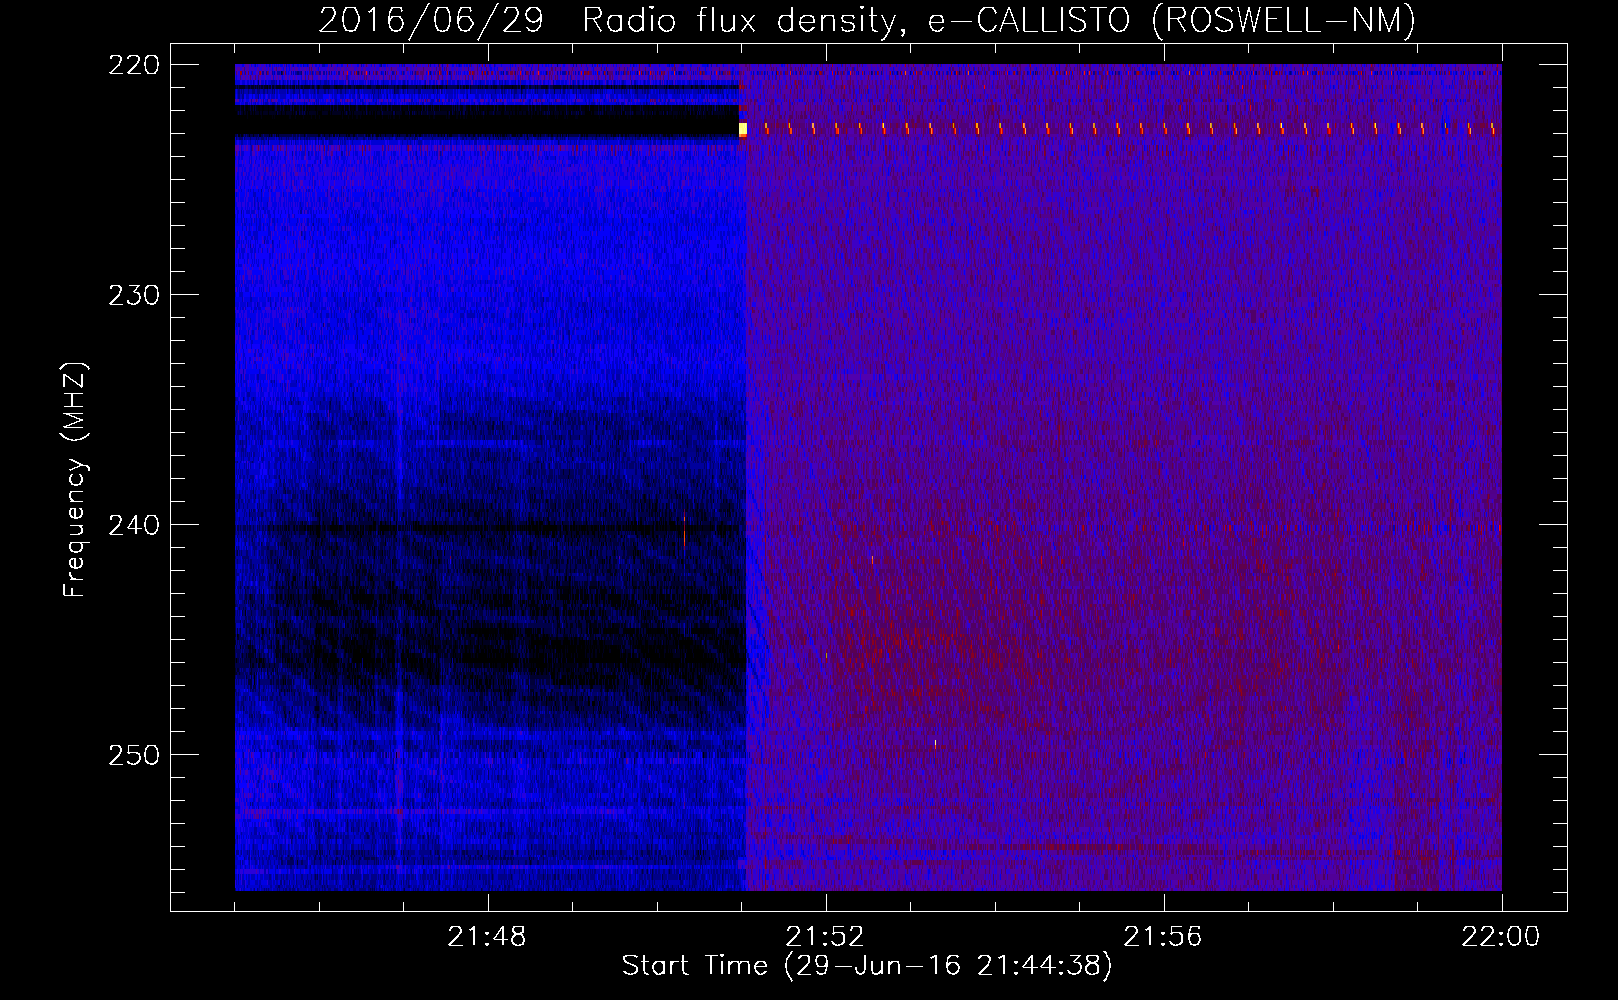1618x1000 pixels.
Task: Click the bright white-yellow burst near 223 MHz
Action: [743, 129]
